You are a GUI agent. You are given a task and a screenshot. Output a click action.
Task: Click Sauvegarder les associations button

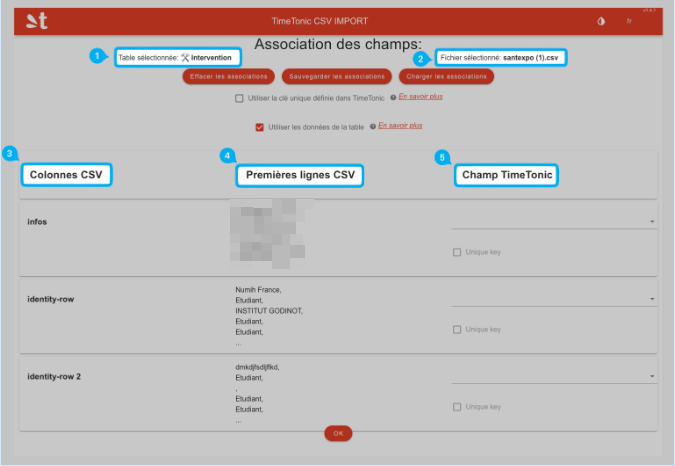click(337, 77)
